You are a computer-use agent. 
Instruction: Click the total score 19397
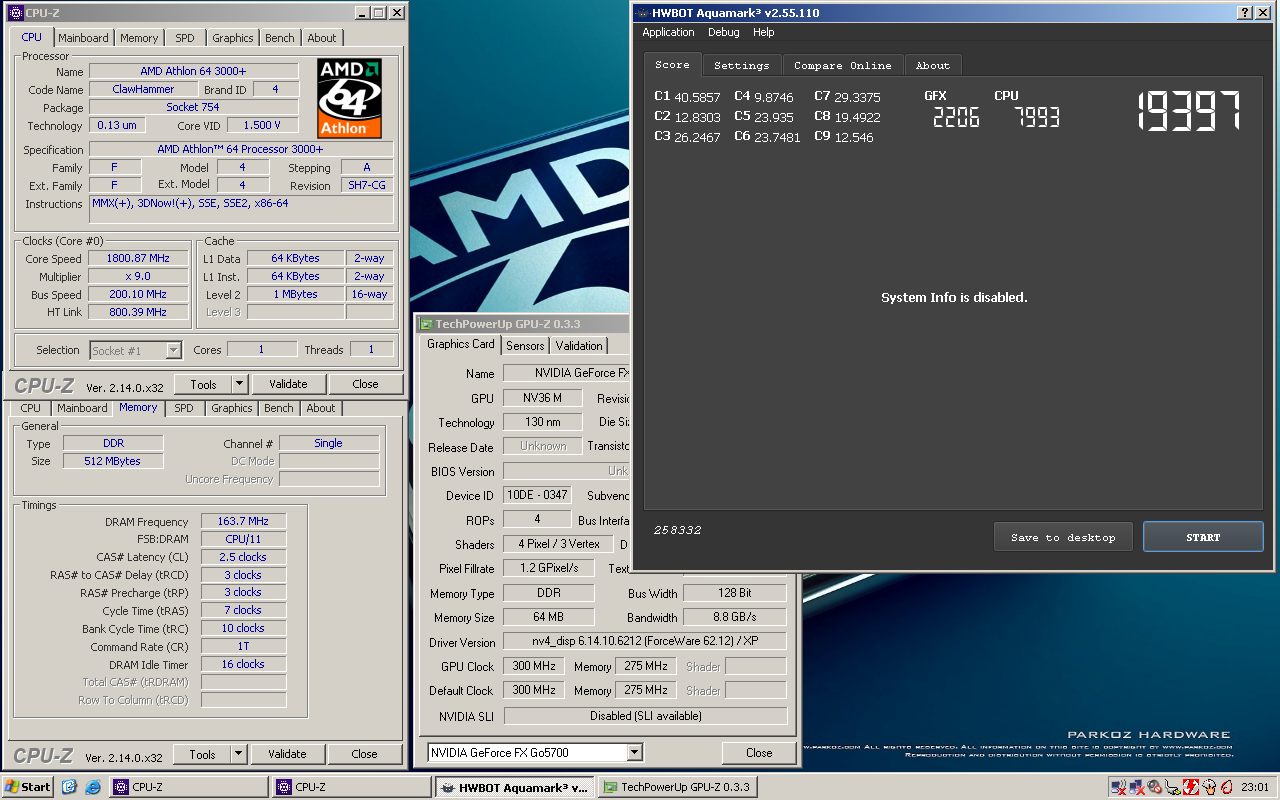coord(1189,111)
